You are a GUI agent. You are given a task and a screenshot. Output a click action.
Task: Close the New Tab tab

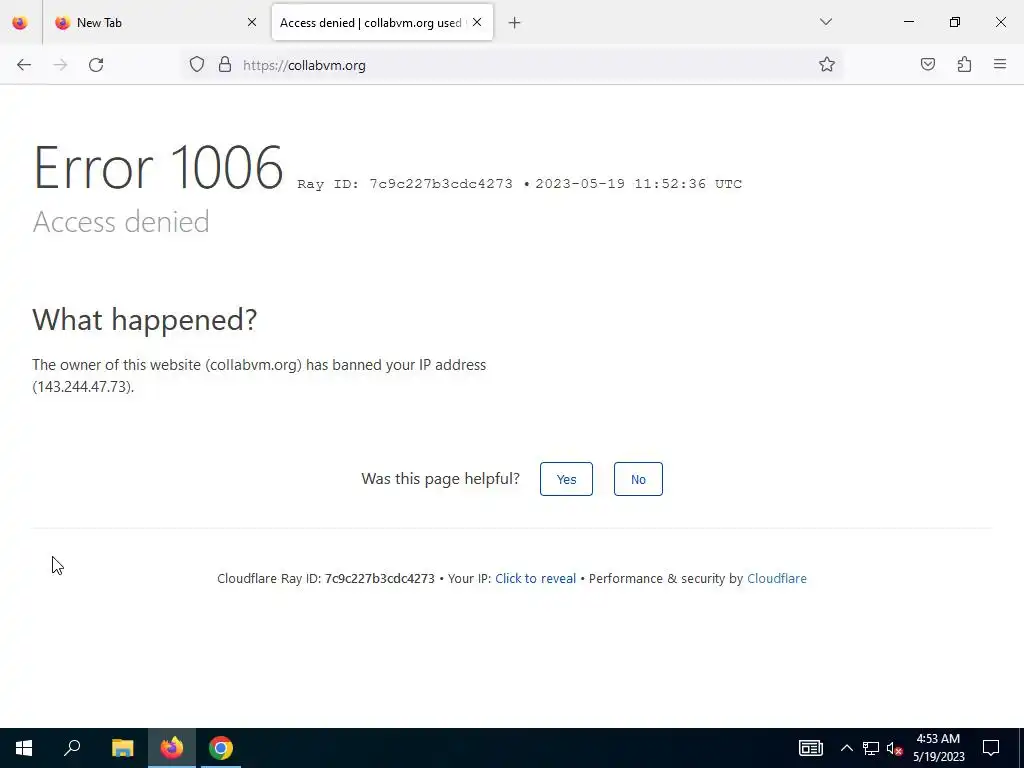(x=252, y=22)
